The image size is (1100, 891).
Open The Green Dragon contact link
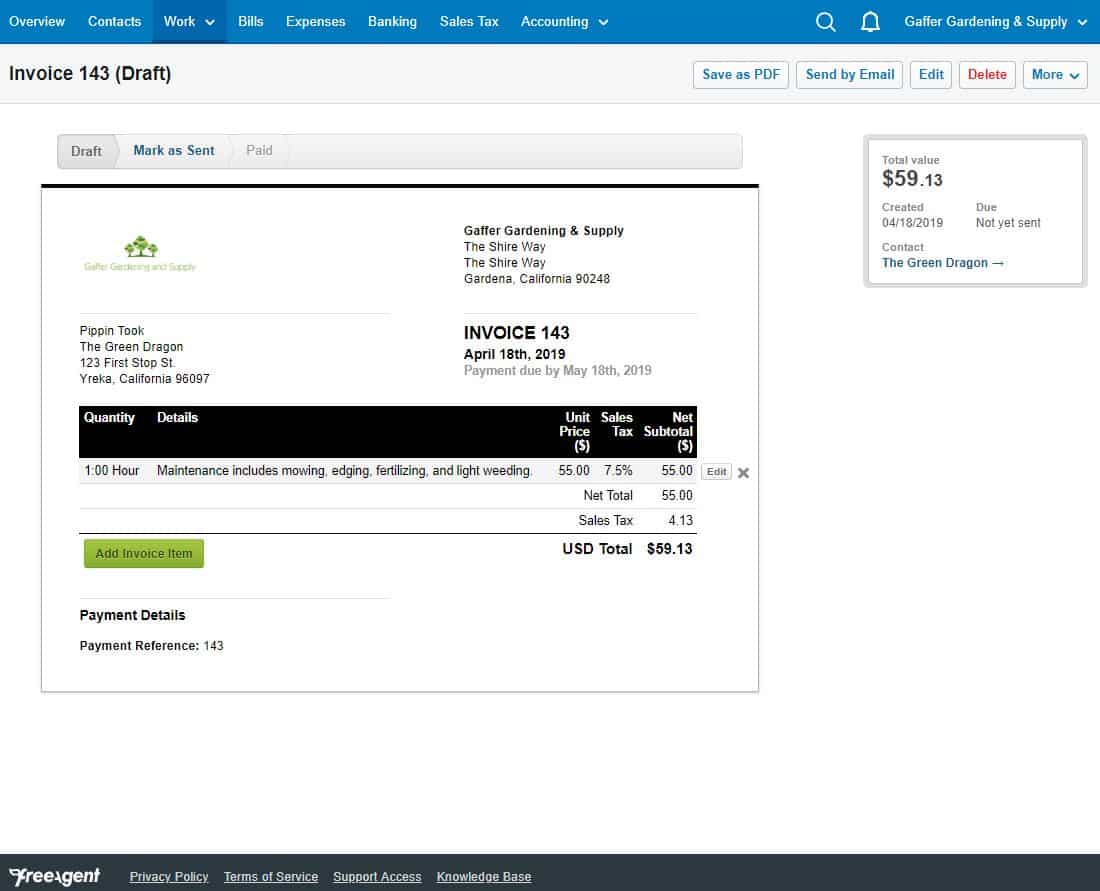point(942,263)
